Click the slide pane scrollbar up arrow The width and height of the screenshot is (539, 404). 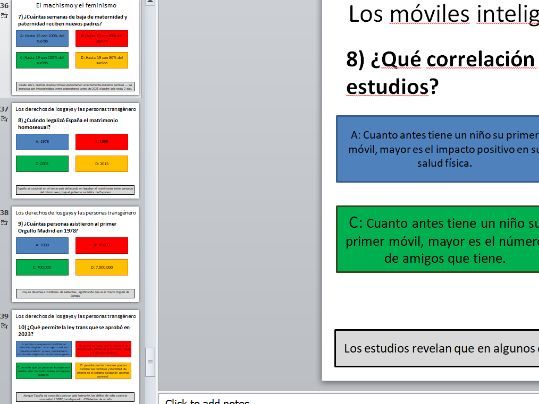click(x=150, y=2)
